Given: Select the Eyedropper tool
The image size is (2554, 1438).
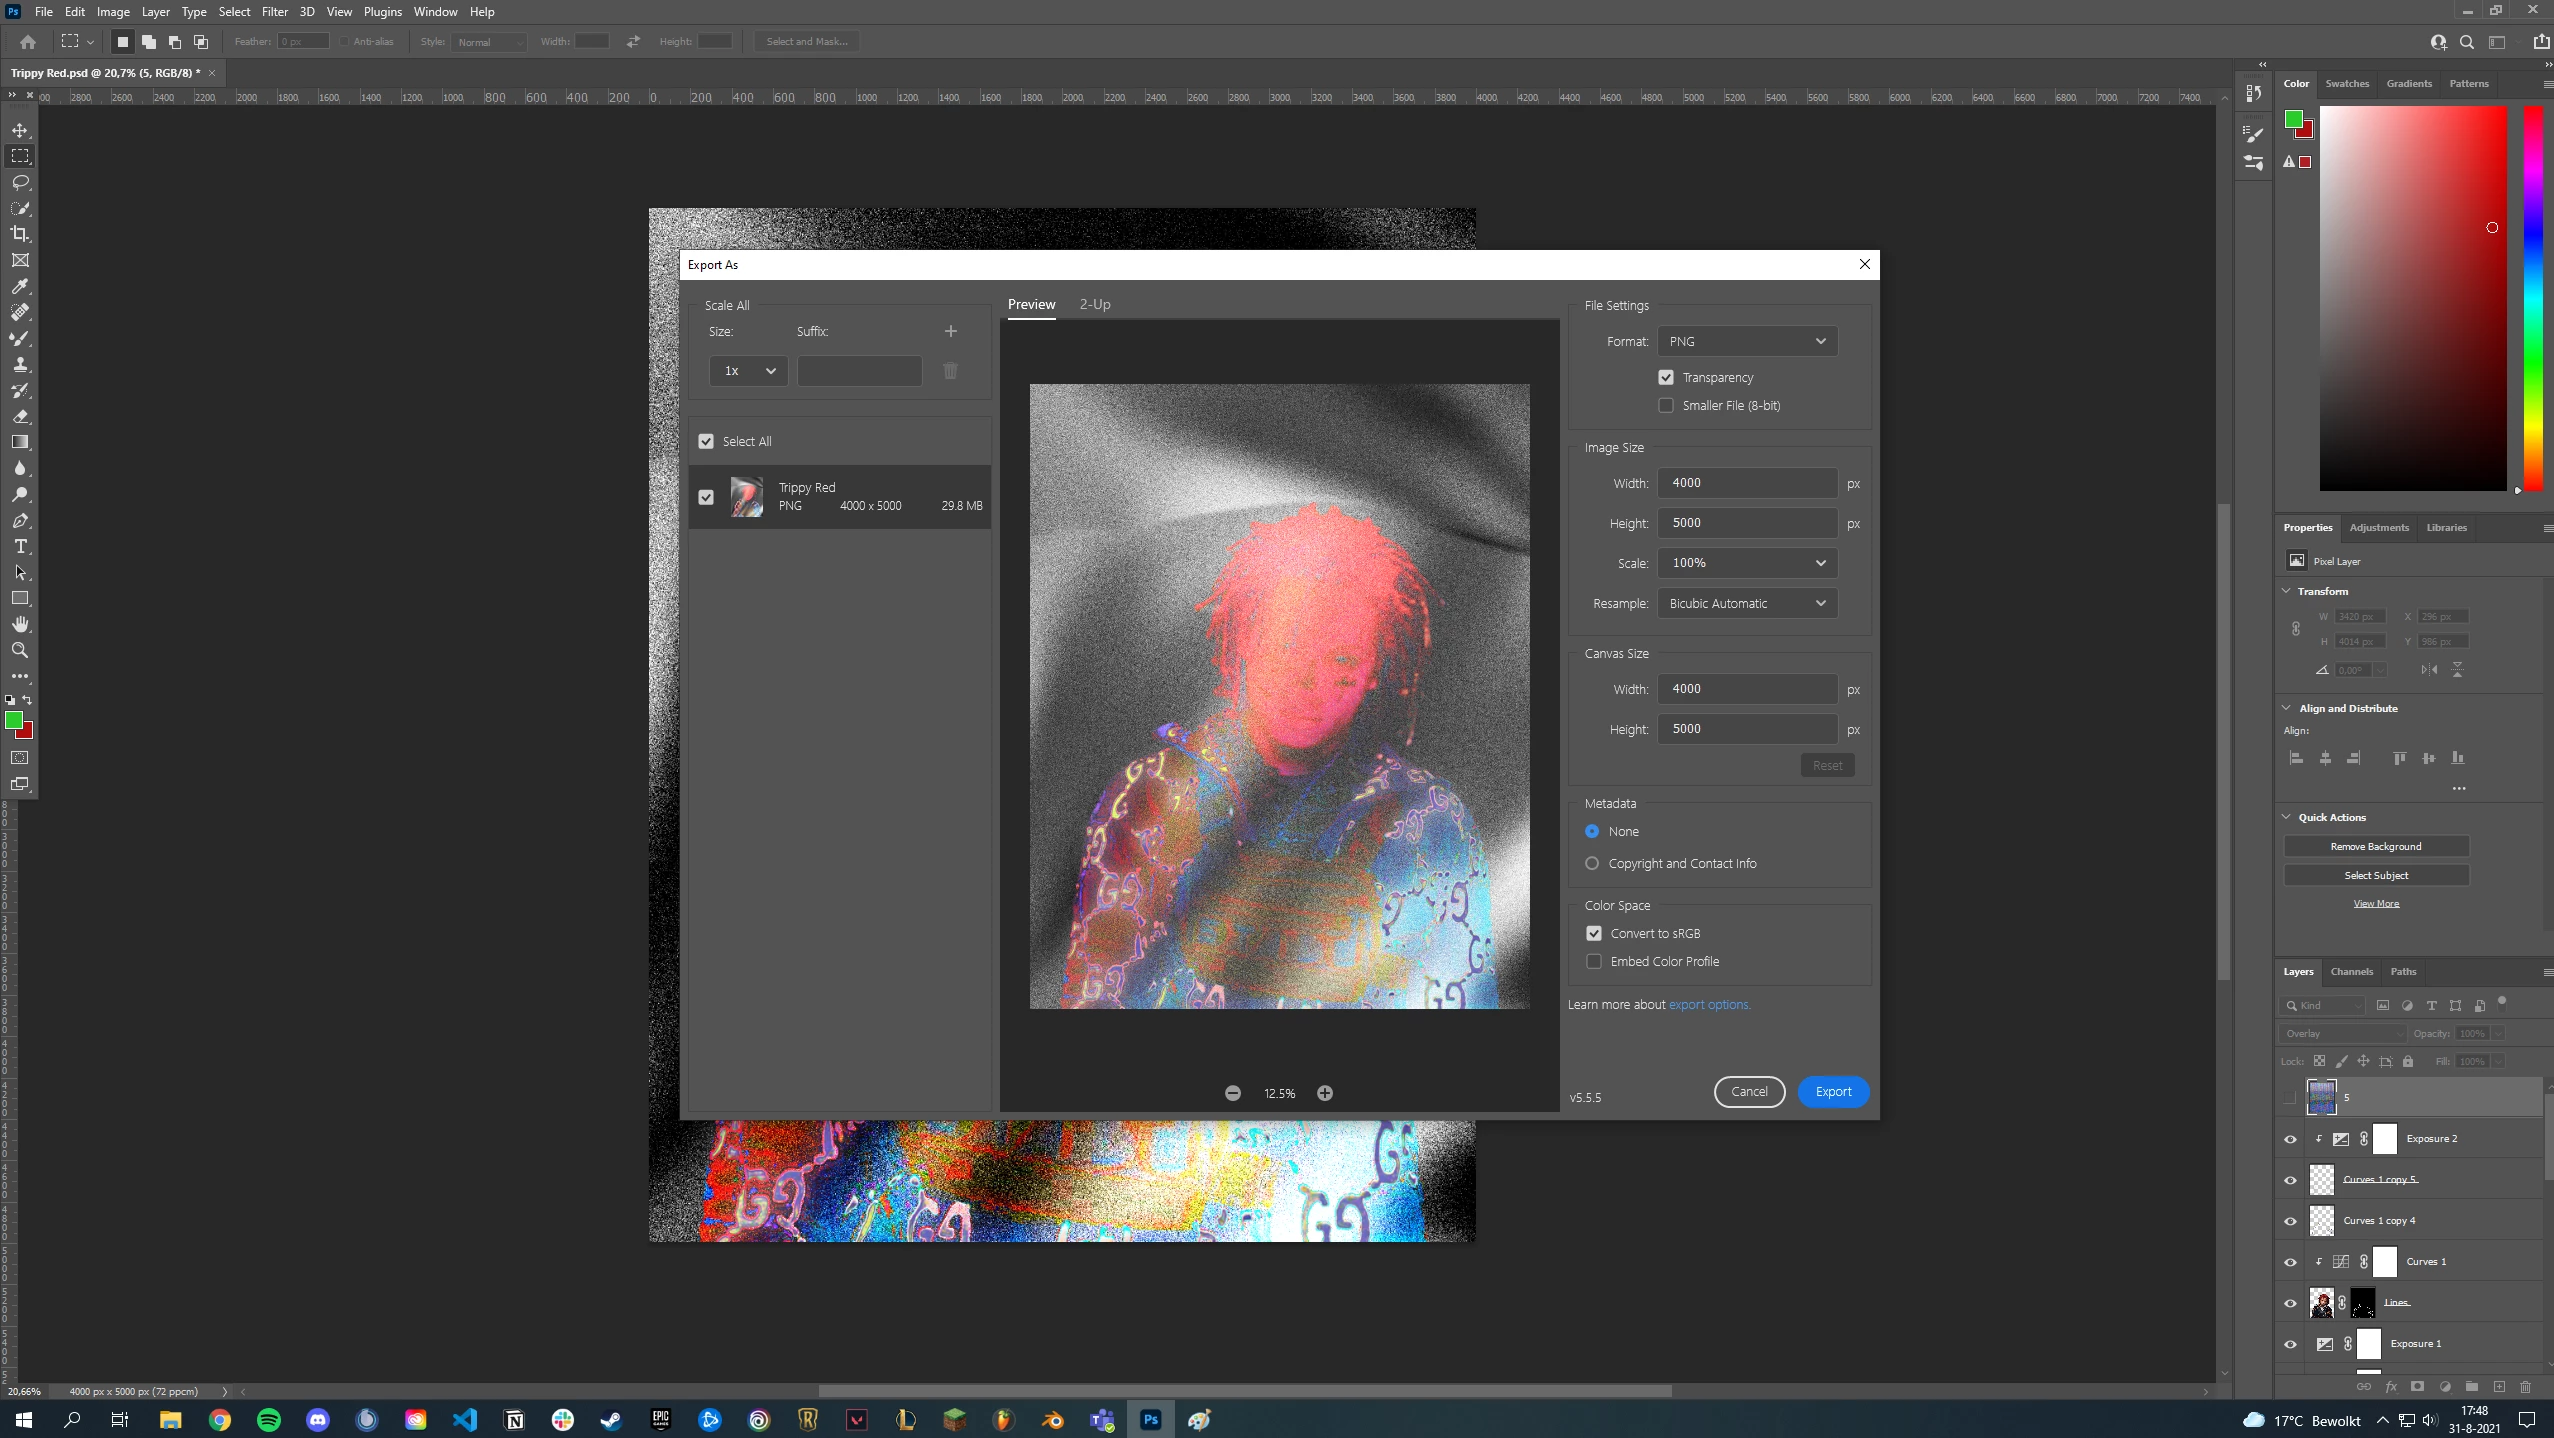Looking at the screenshot, I should pos(20,286).
